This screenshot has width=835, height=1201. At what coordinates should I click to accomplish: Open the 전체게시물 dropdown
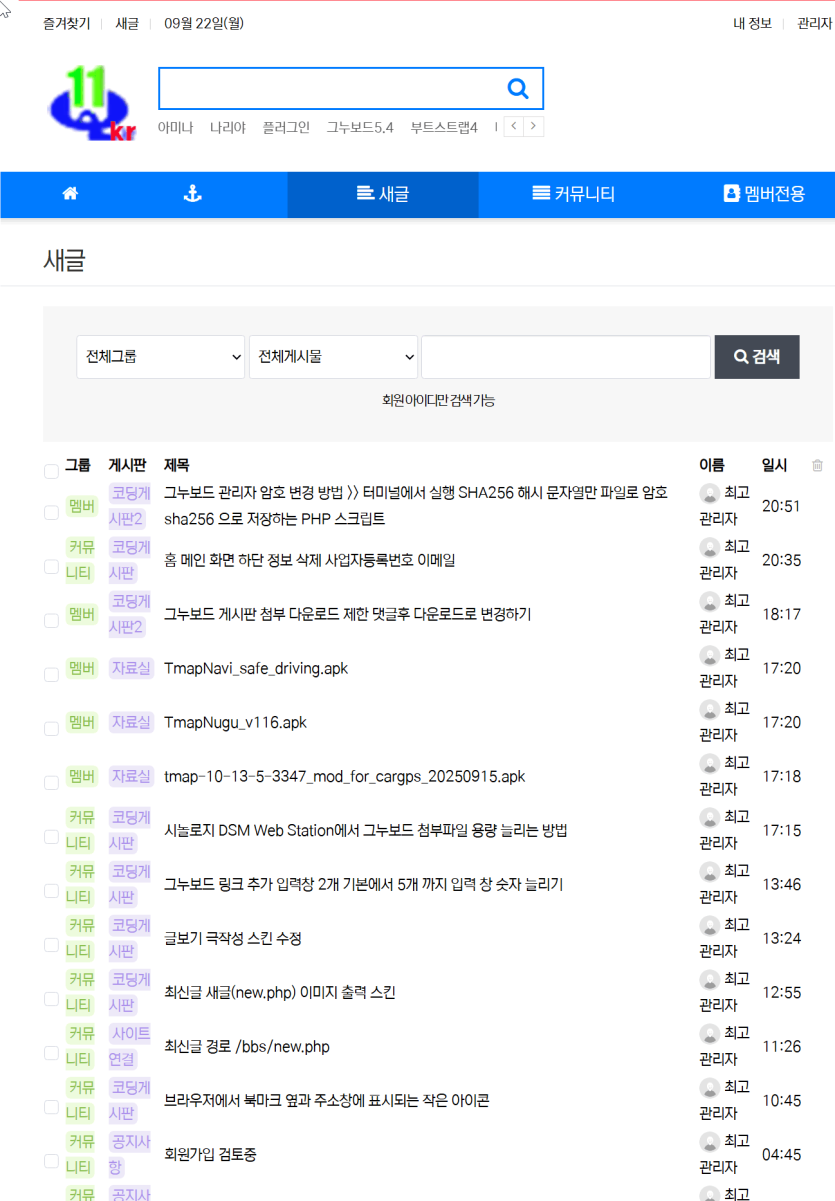click(333, 357)
